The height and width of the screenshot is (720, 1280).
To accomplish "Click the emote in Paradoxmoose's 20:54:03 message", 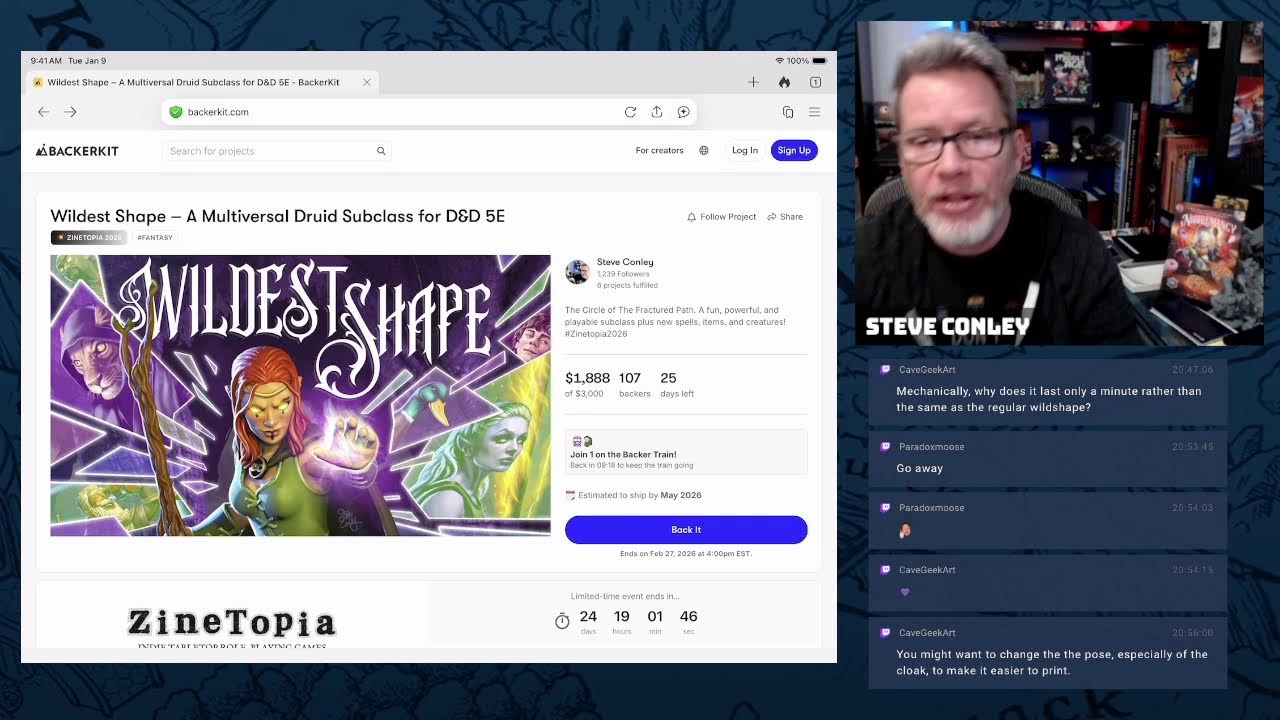I will (905, 531).
